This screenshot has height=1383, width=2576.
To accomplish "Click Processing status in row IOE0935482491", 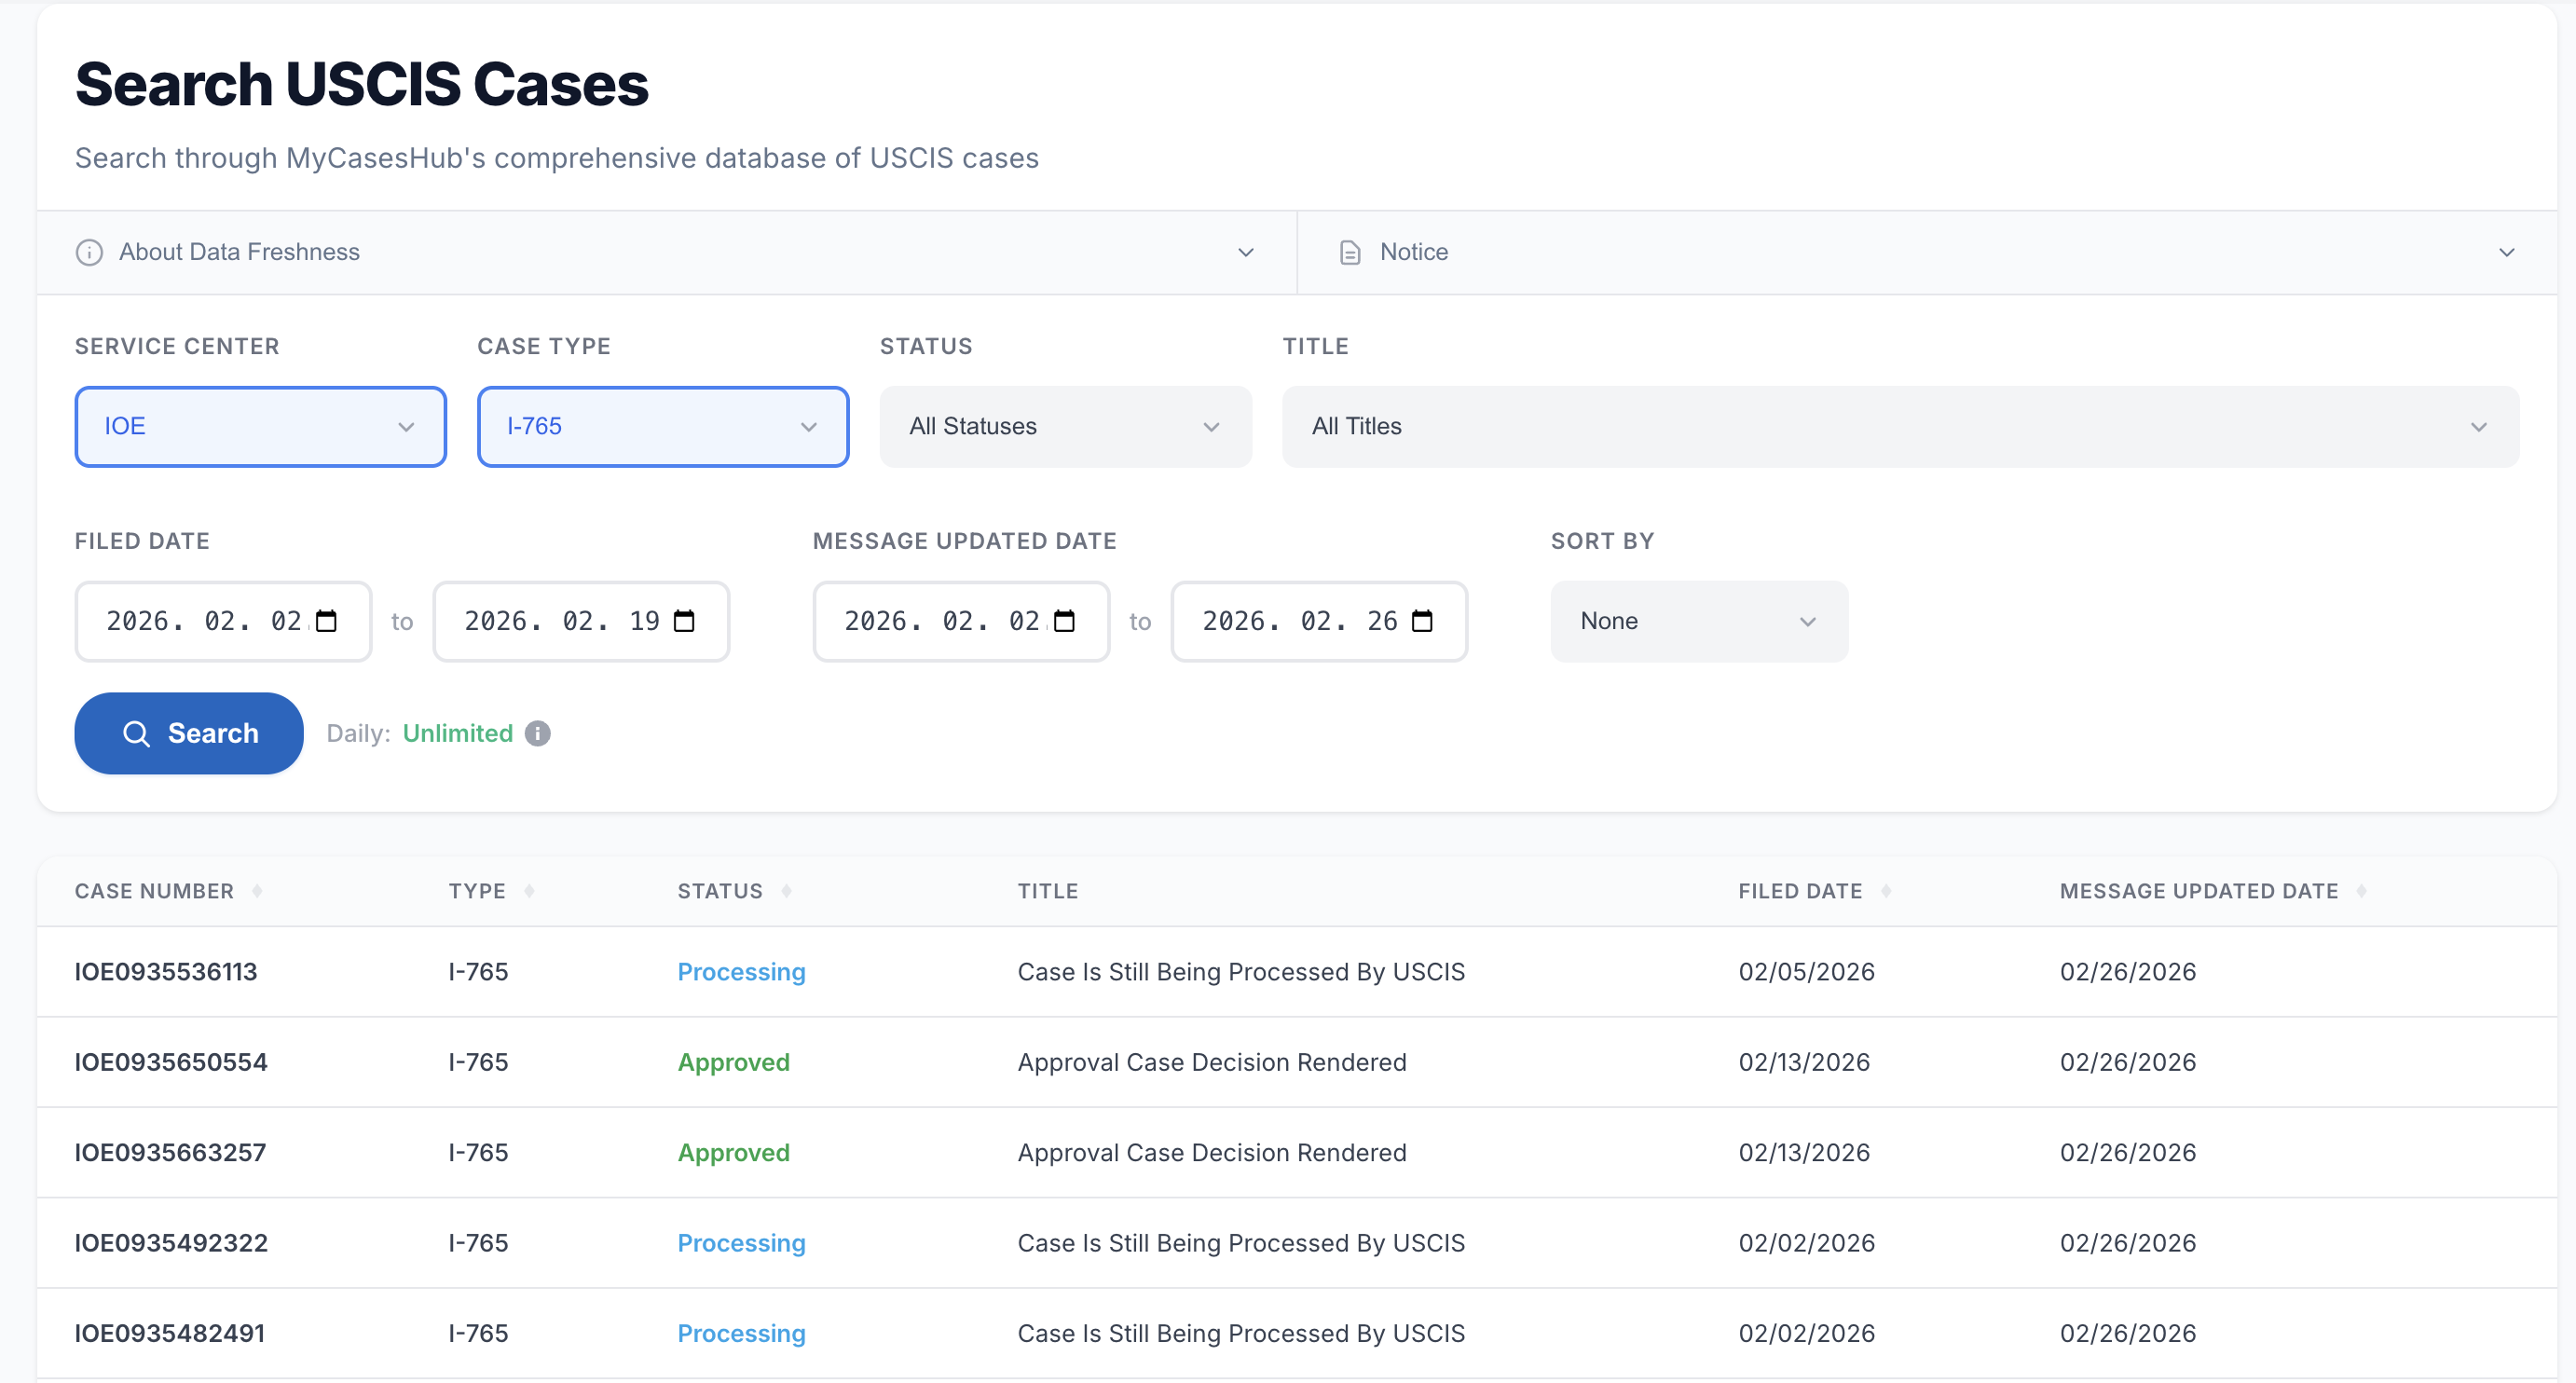I will pos(741,1333).
